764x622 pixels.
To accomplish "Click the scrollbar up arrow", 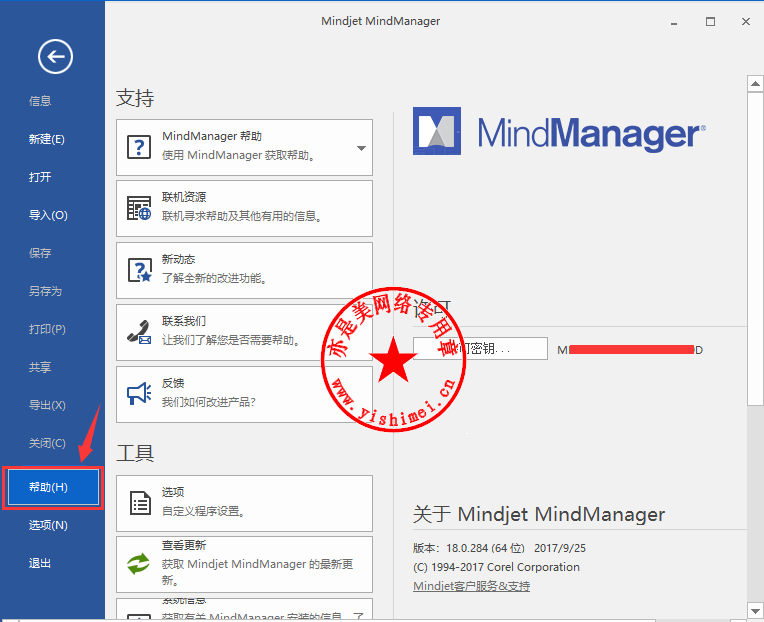I will [755, 84].
